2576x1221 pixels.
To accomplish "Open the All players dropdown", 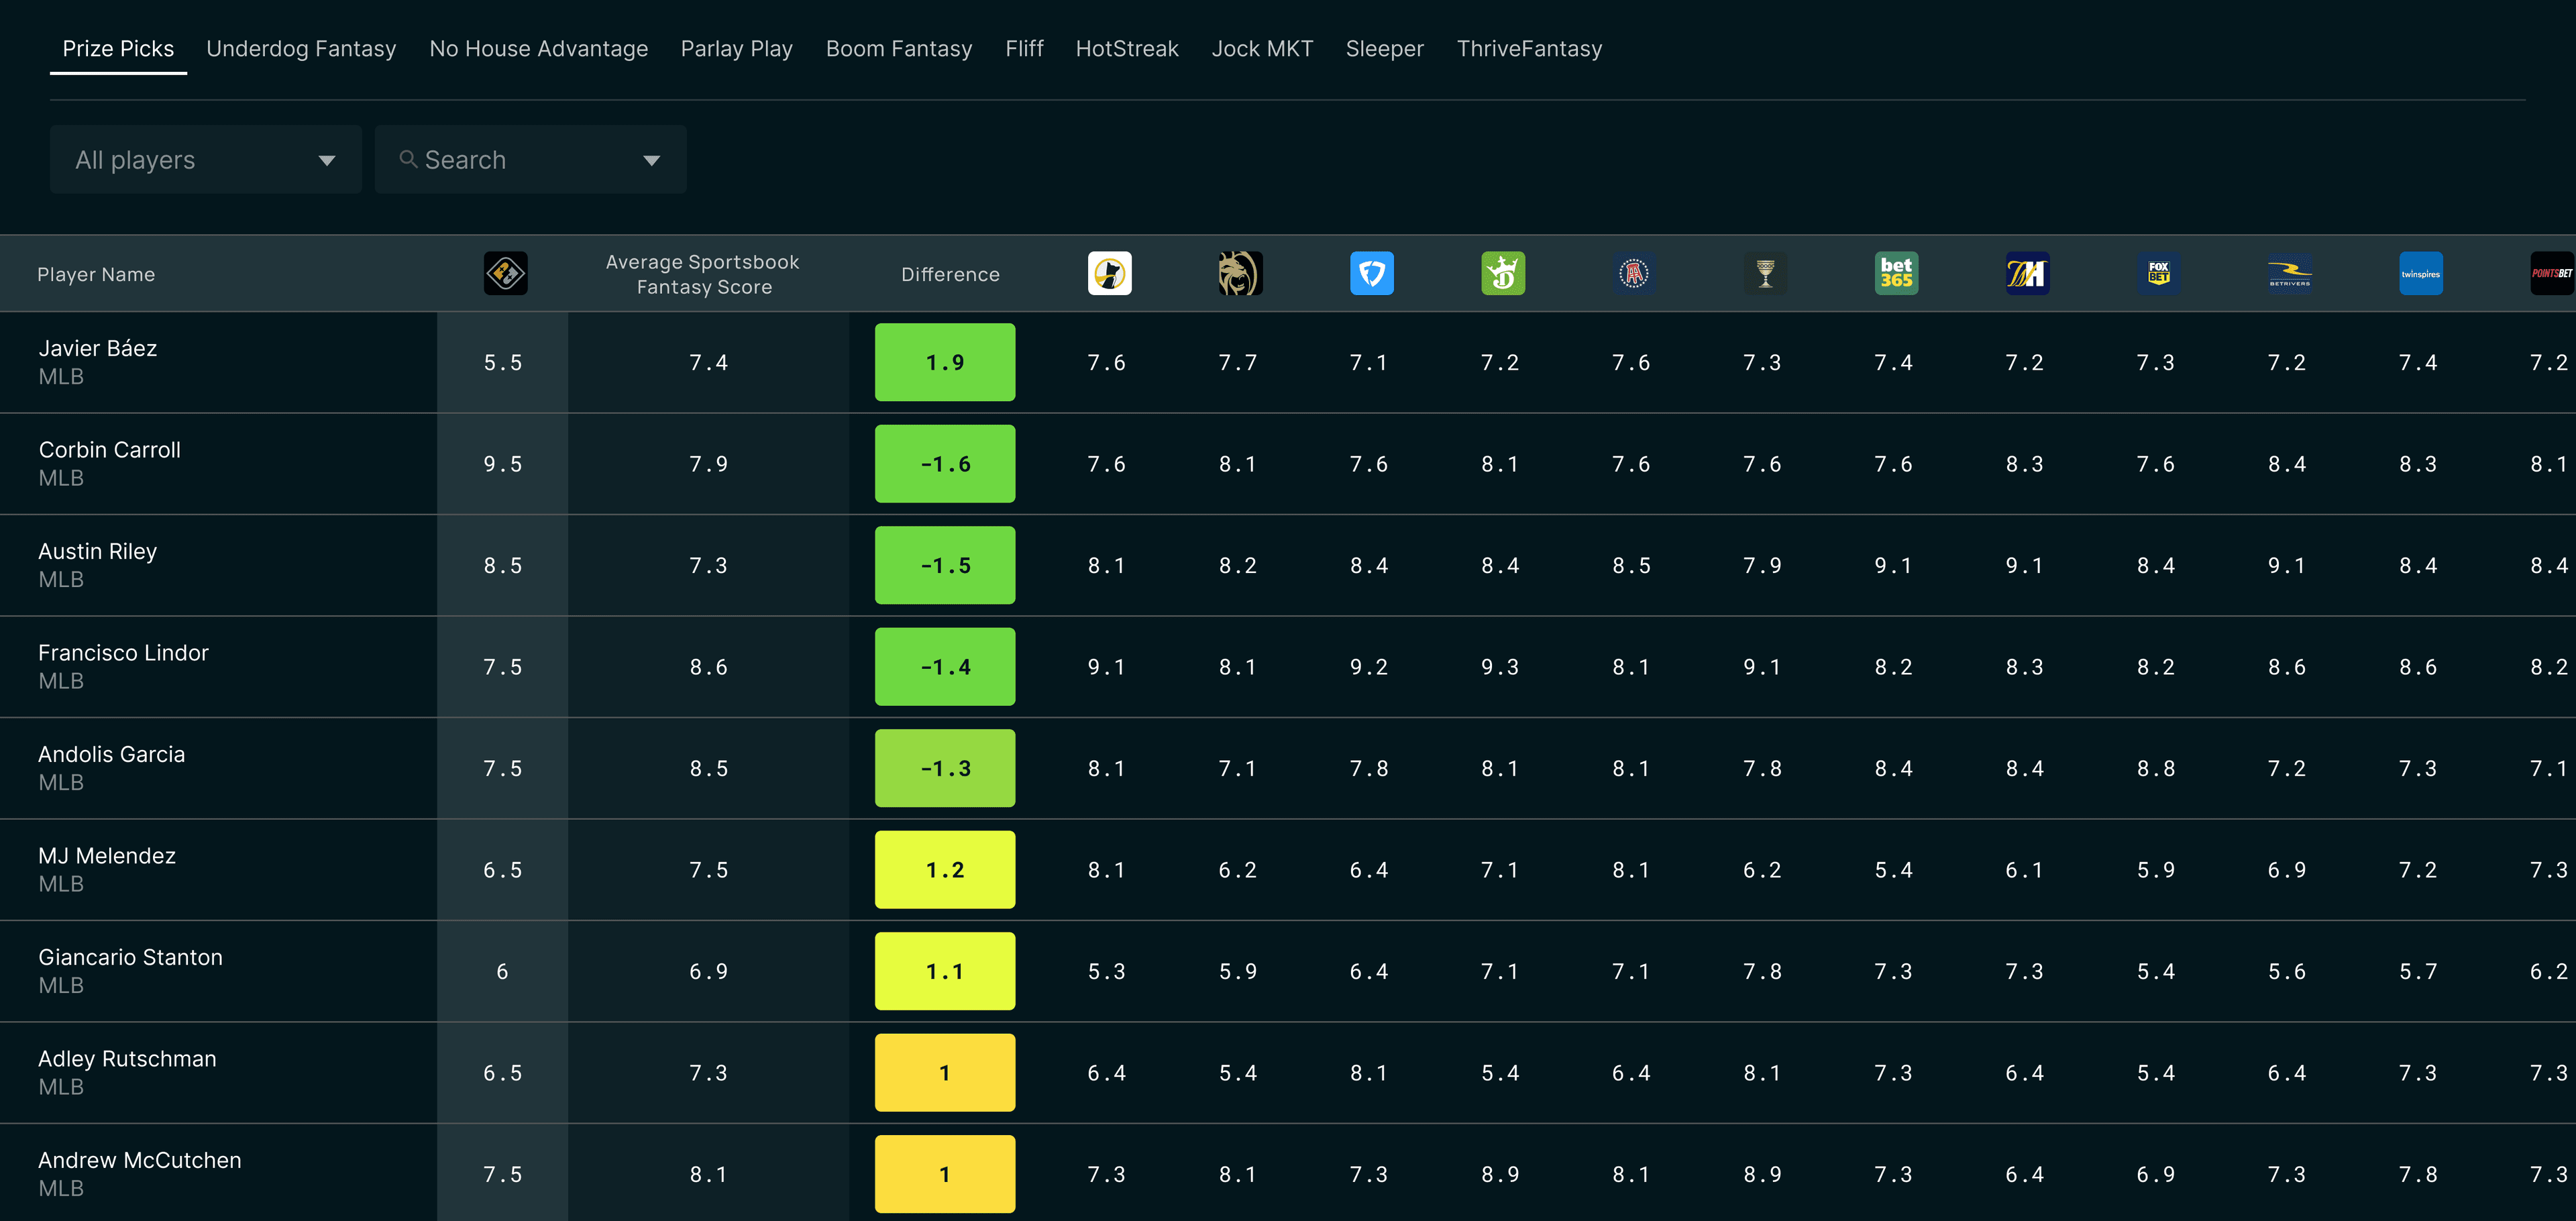I will click(205, 159).
